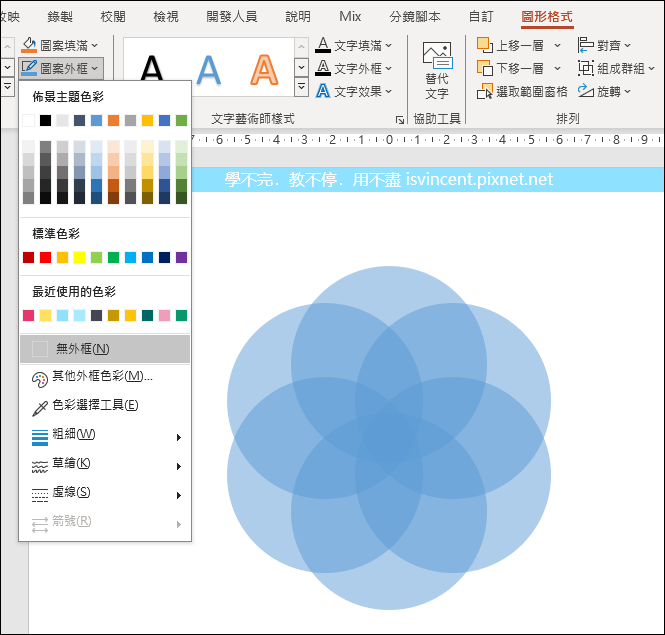
Task: Expand the 上移一層 dropdown arrow
Action: click(557, 45)
